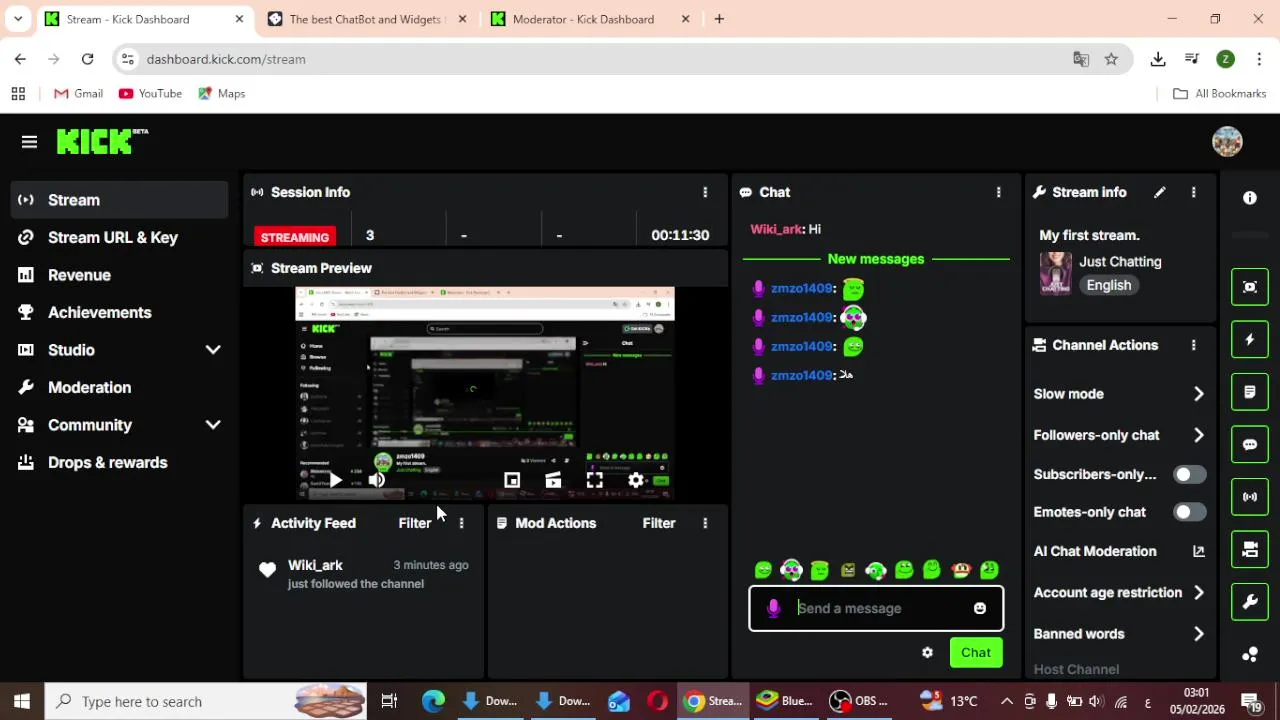Enter fullscreen in the stream preview
Image resolution: width=1280 pixels, height=720 pixels.
coord(594,481)
